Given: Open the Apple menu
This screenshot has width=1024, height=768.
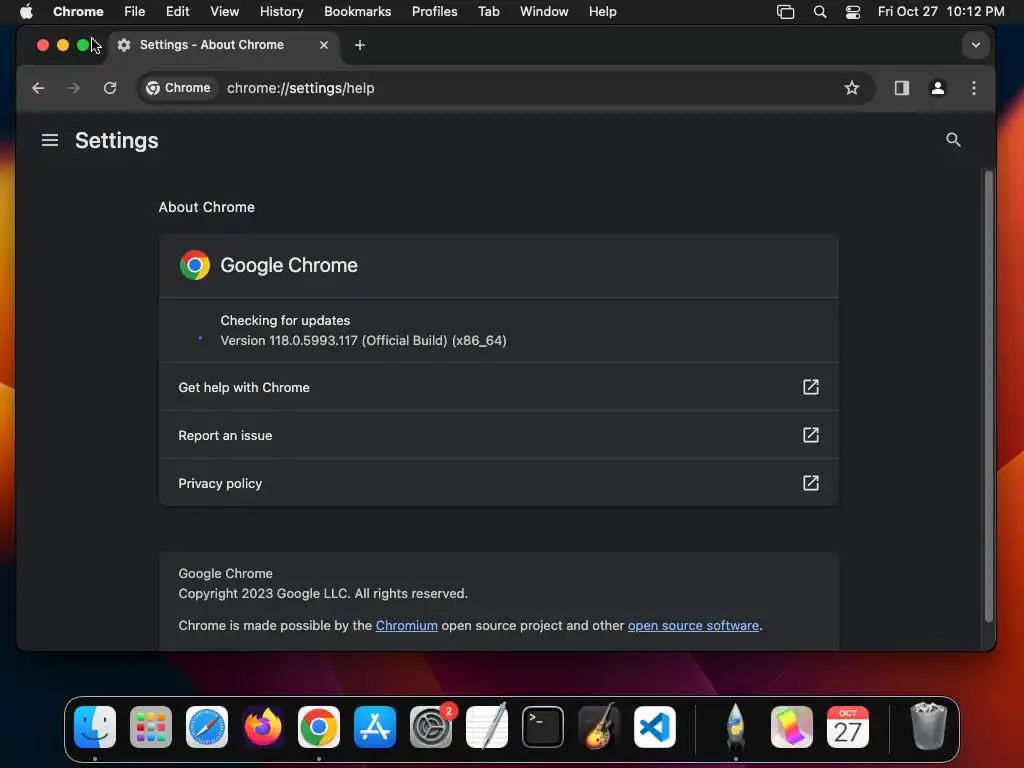Looking at the screenshot, I should pyautogui.click(x=26, y=12).
